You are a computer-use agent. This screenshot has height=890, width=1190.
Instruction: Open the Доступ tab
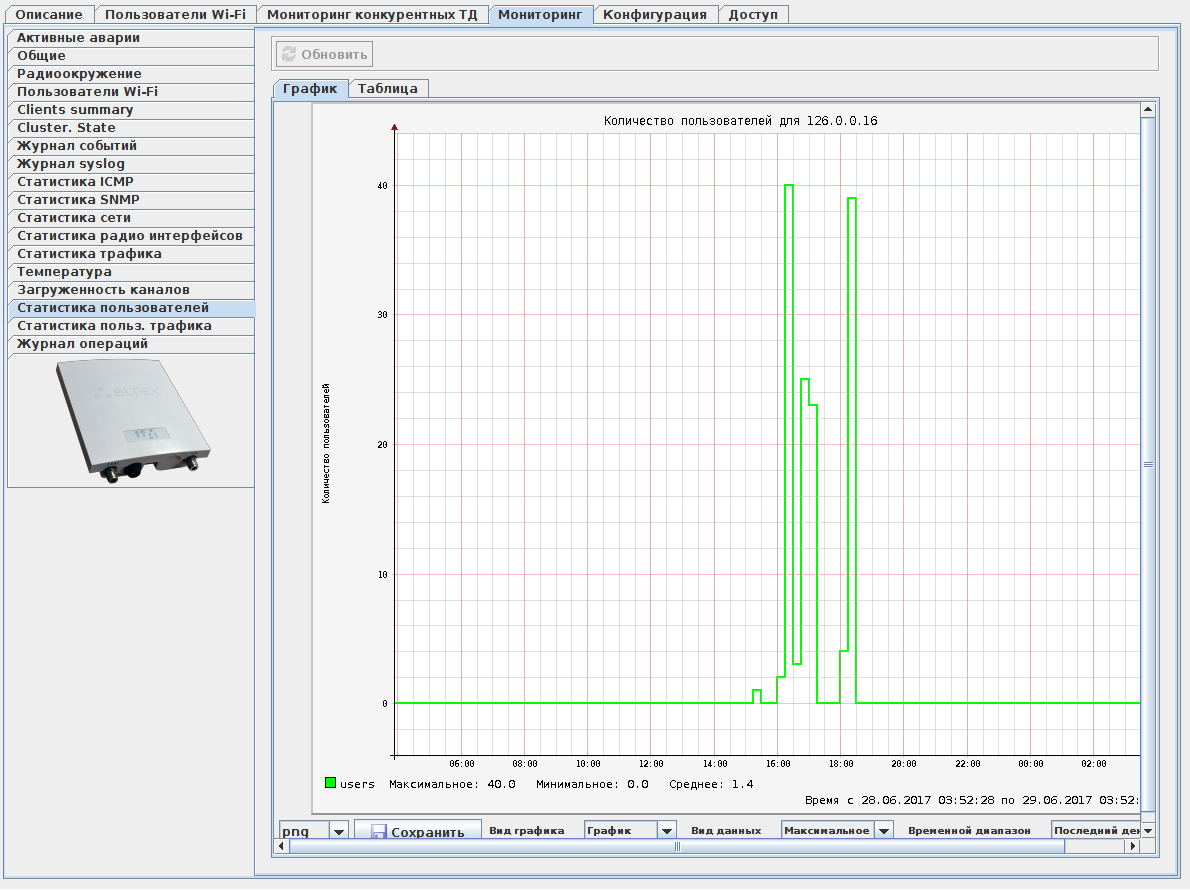753,15
